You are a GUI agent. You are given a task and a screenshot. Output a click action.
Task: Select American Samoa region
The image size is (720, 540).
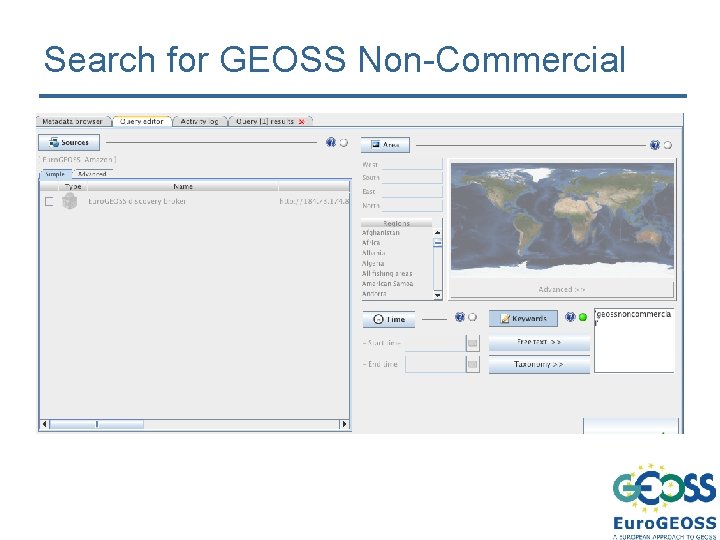click(388, 284)
